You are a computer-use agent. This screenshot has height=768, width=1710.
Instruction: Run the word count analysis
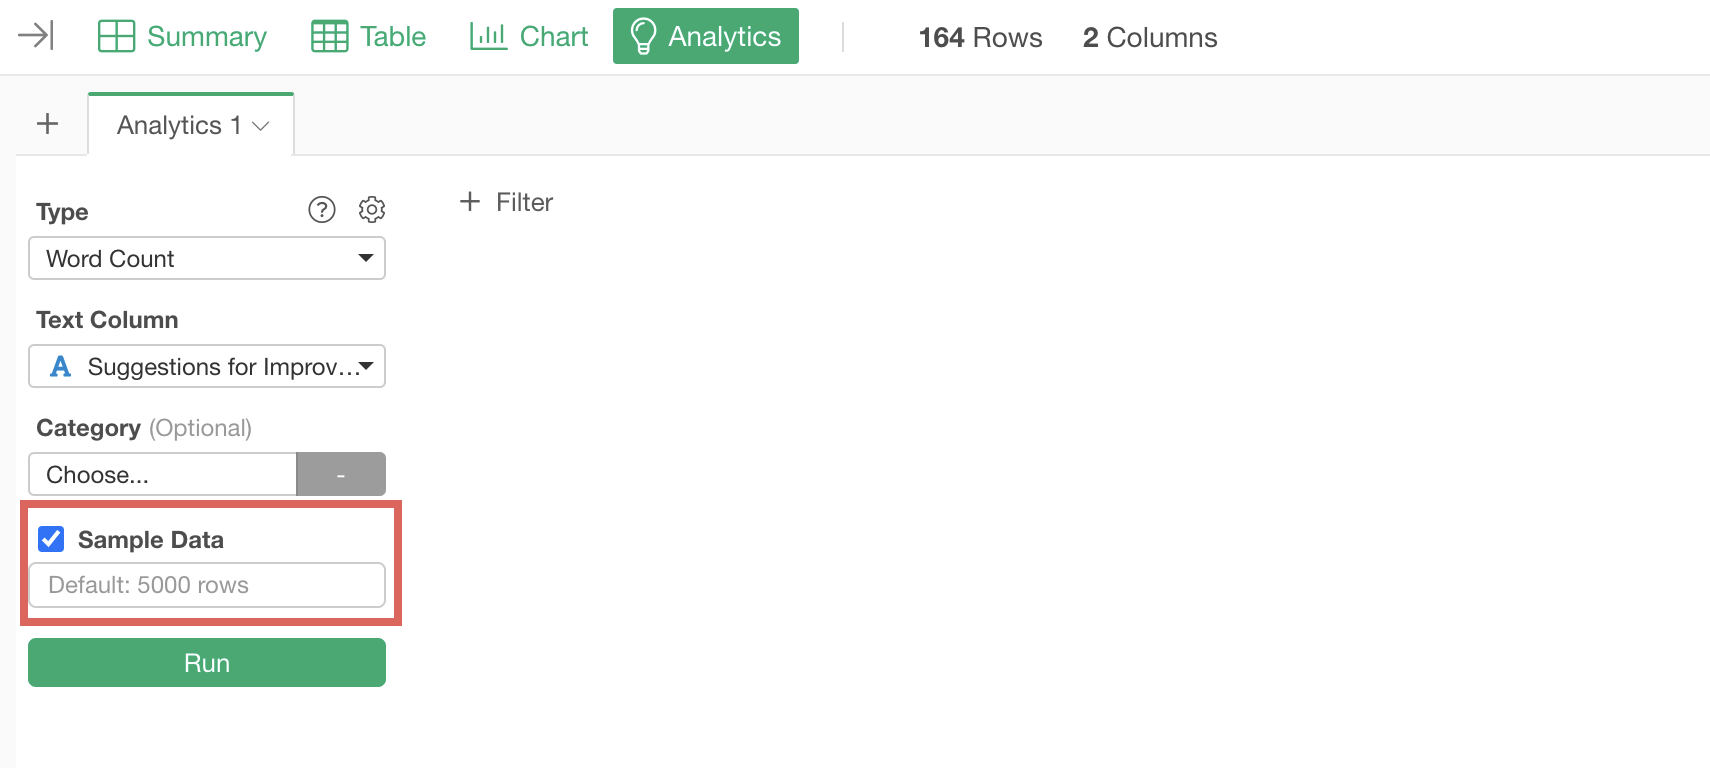207,663
